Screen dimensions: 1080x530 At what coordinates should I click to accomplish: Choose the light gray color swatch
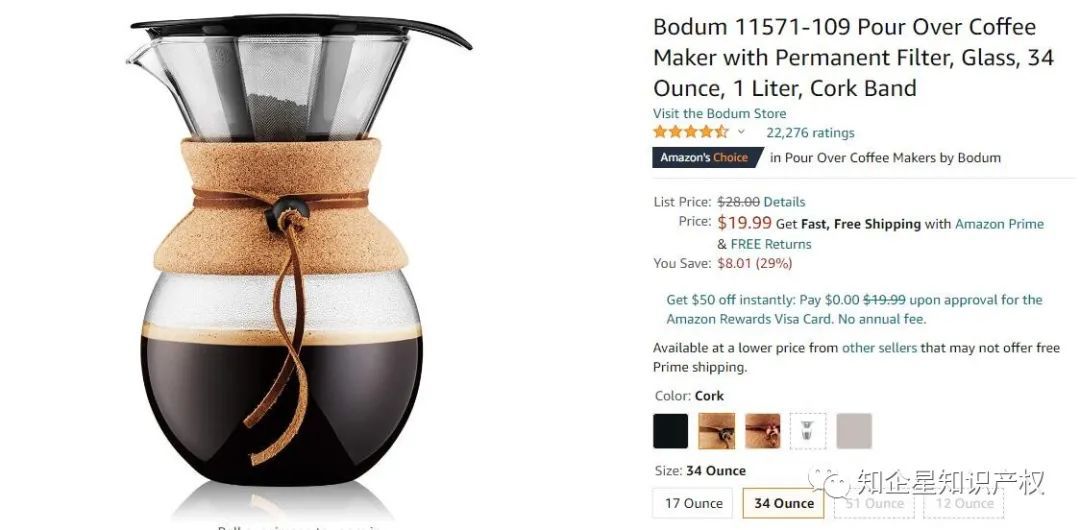pos(854,431)
